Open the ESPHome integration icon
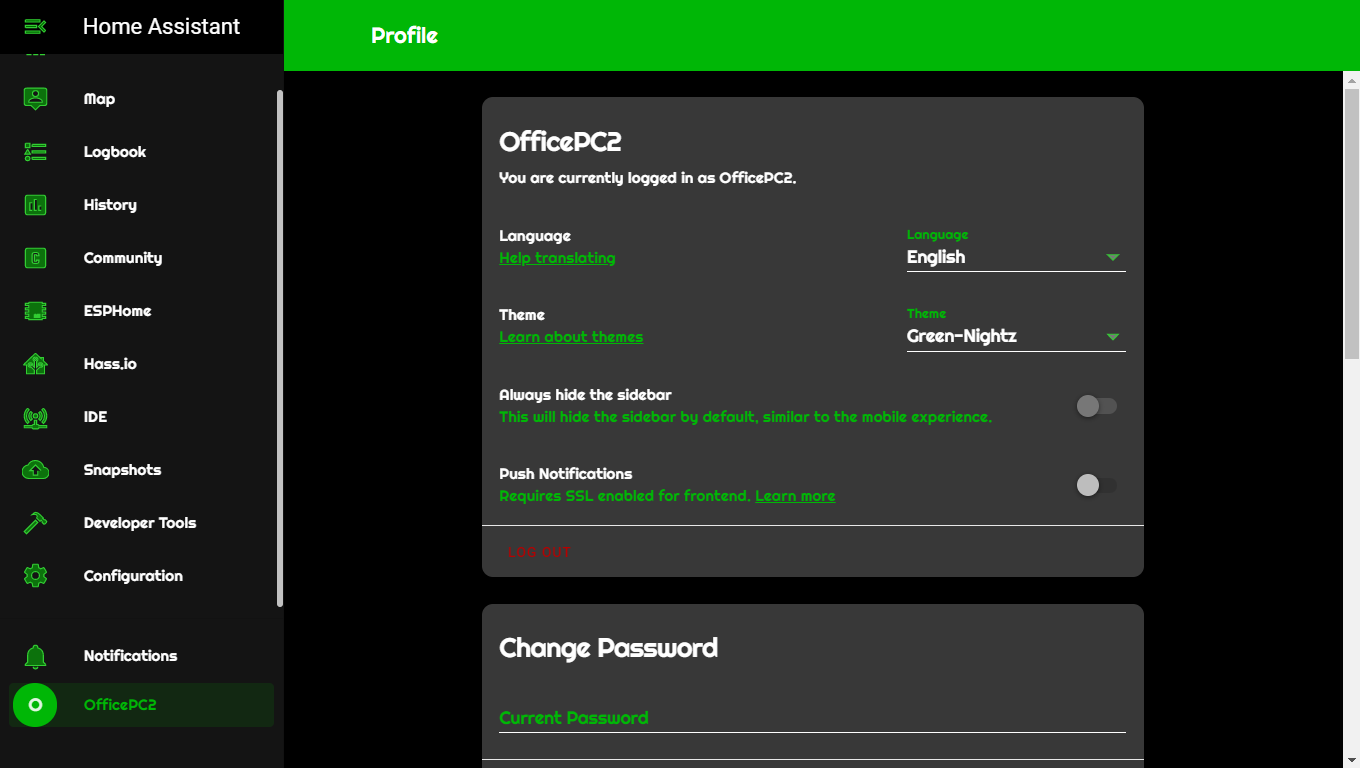The image size is (1360, 768). (35, 310)
